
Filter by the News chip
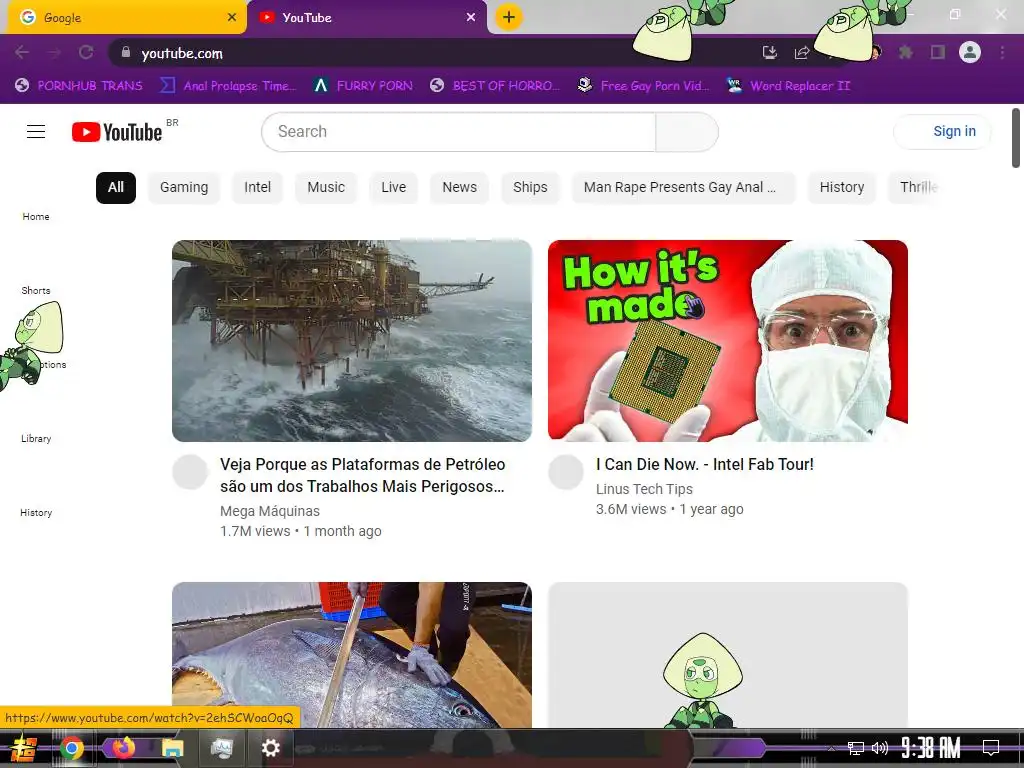[x=460, y=187]
